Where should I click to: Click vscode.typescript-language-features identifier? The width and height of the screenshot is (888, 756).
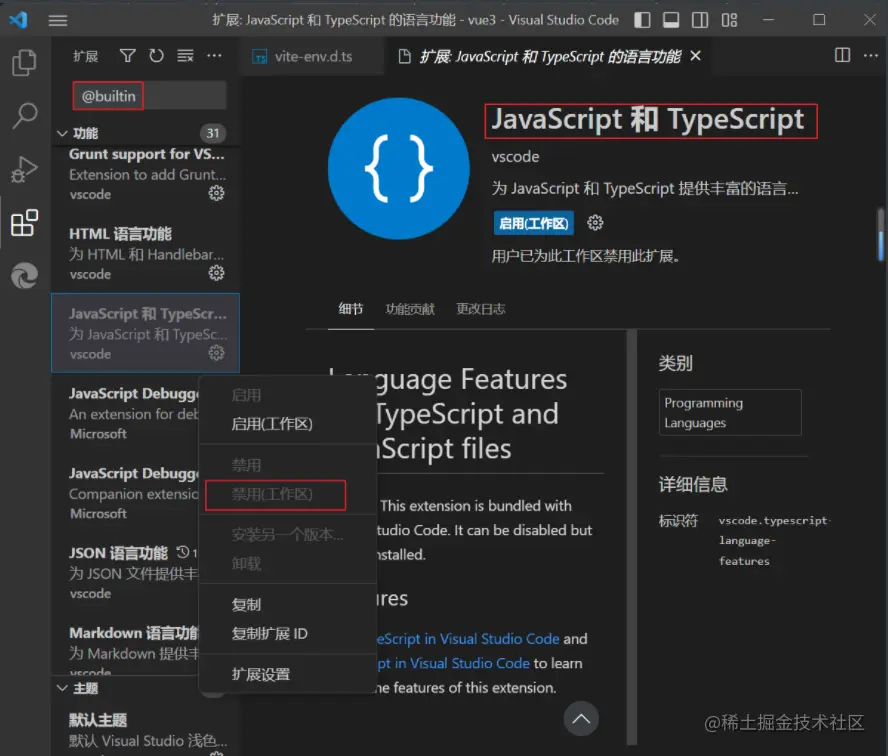(774, 540)
